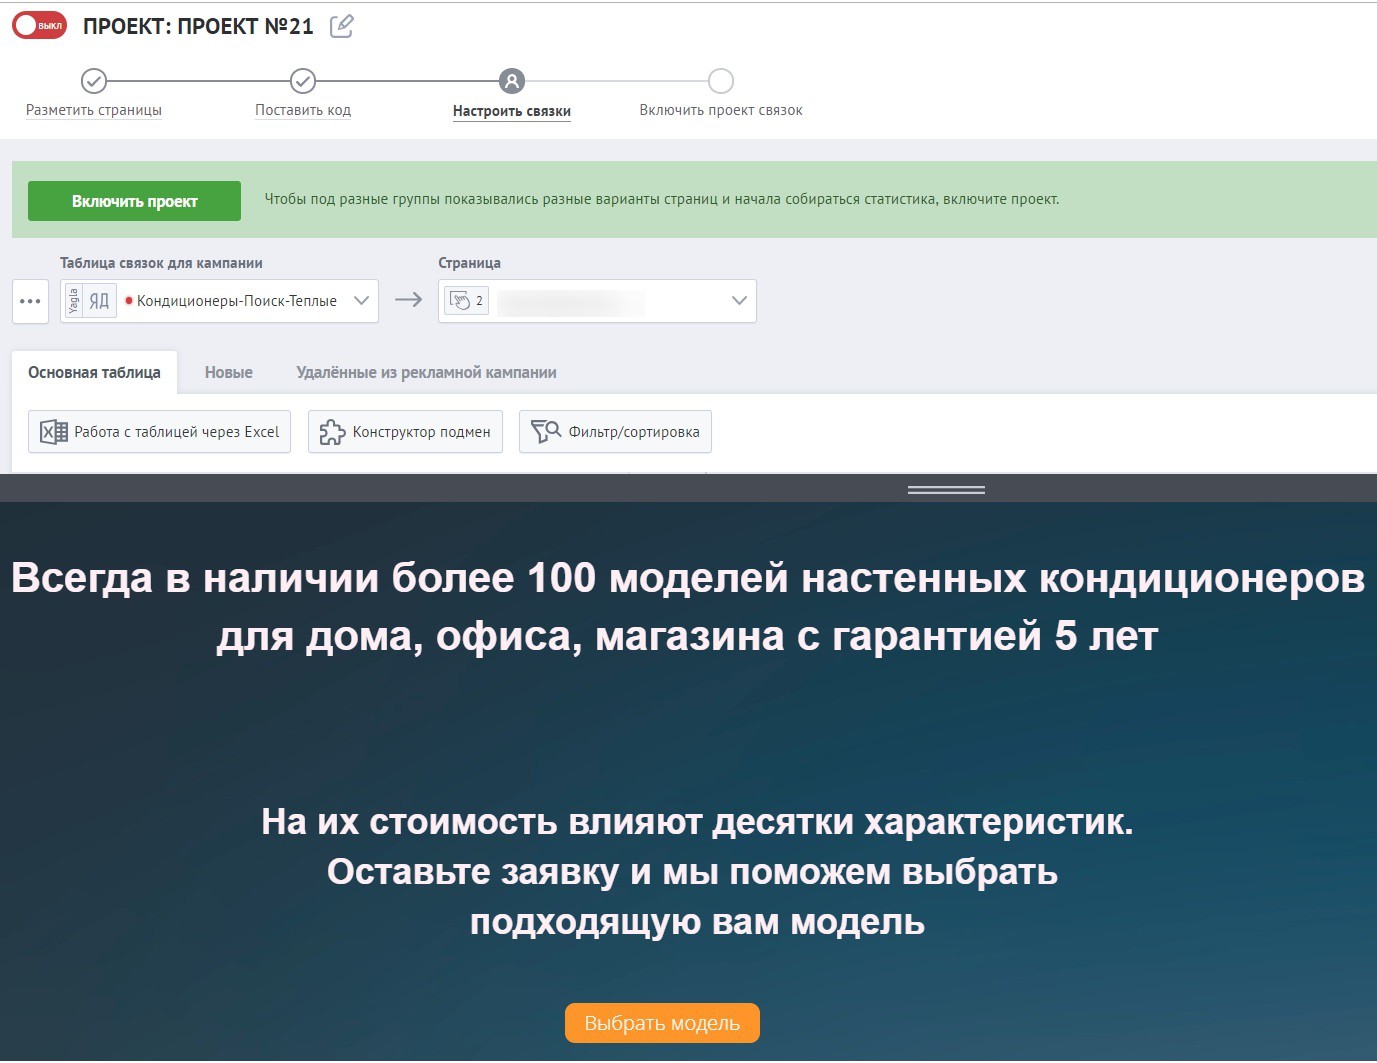Click the checkmark step icon above Поставить код
Viewport: 1377px width, 1063px height.
click(303, 81)
